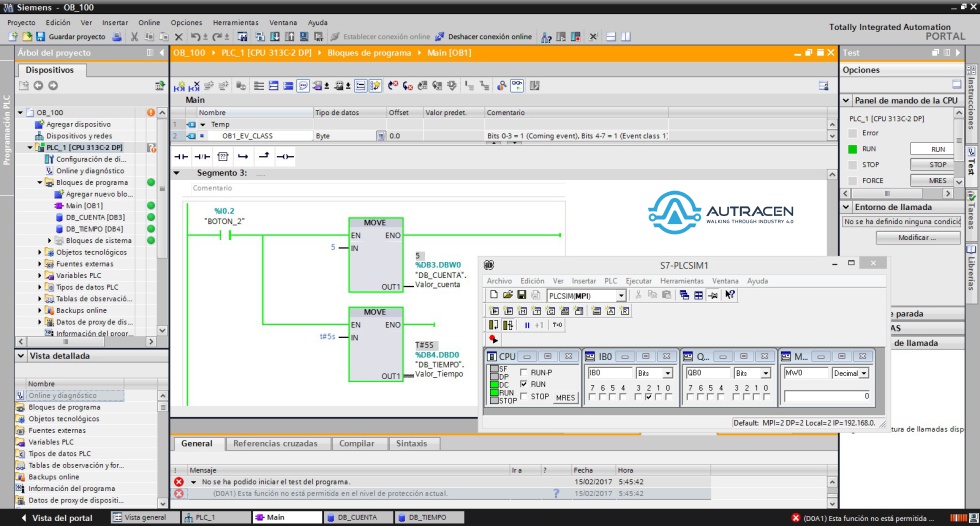Click new file icon in PLCSIM
This screenshot has height=526, width=980.
pos(494,295)
